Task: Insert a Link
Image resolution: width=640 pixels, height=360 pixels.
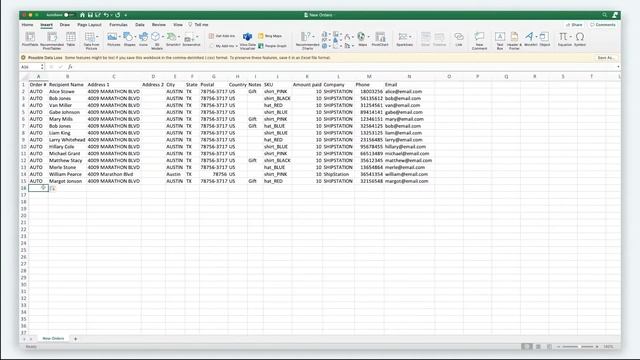Action: [x=459, y=40]
